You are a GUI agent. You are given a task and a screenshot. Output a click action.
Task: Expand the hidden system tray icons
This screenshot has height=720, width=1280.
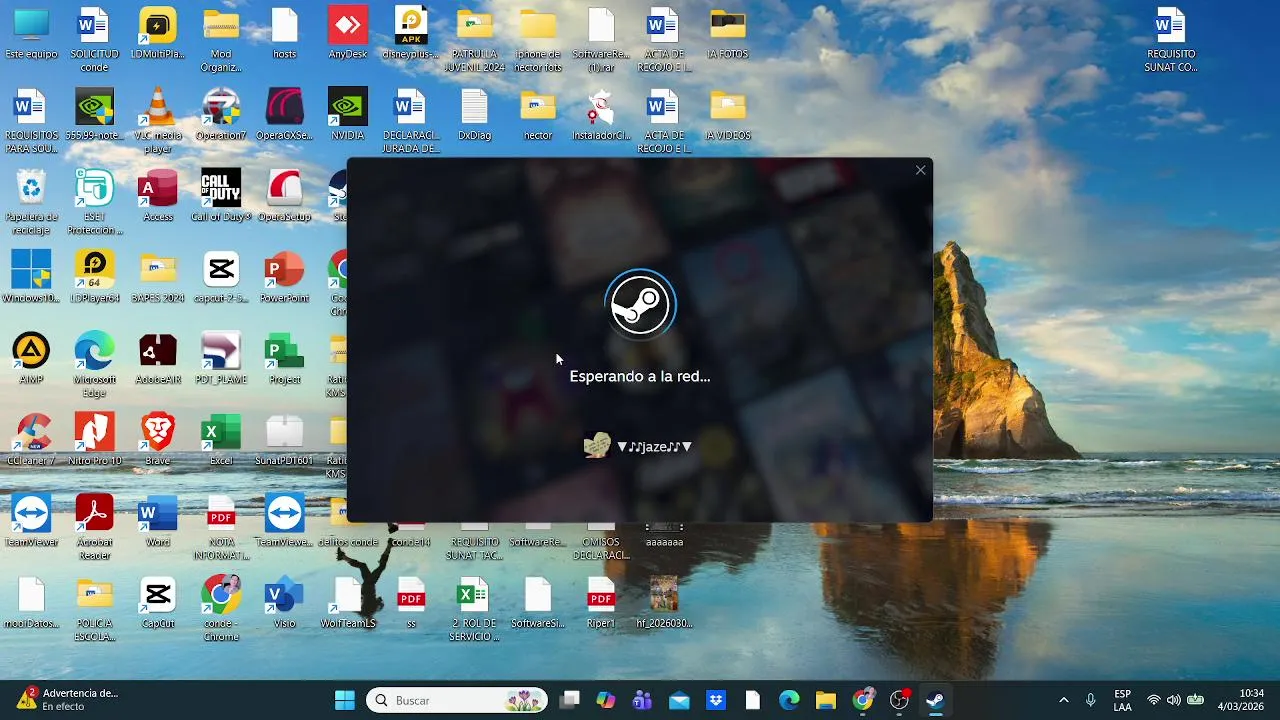1063,700
